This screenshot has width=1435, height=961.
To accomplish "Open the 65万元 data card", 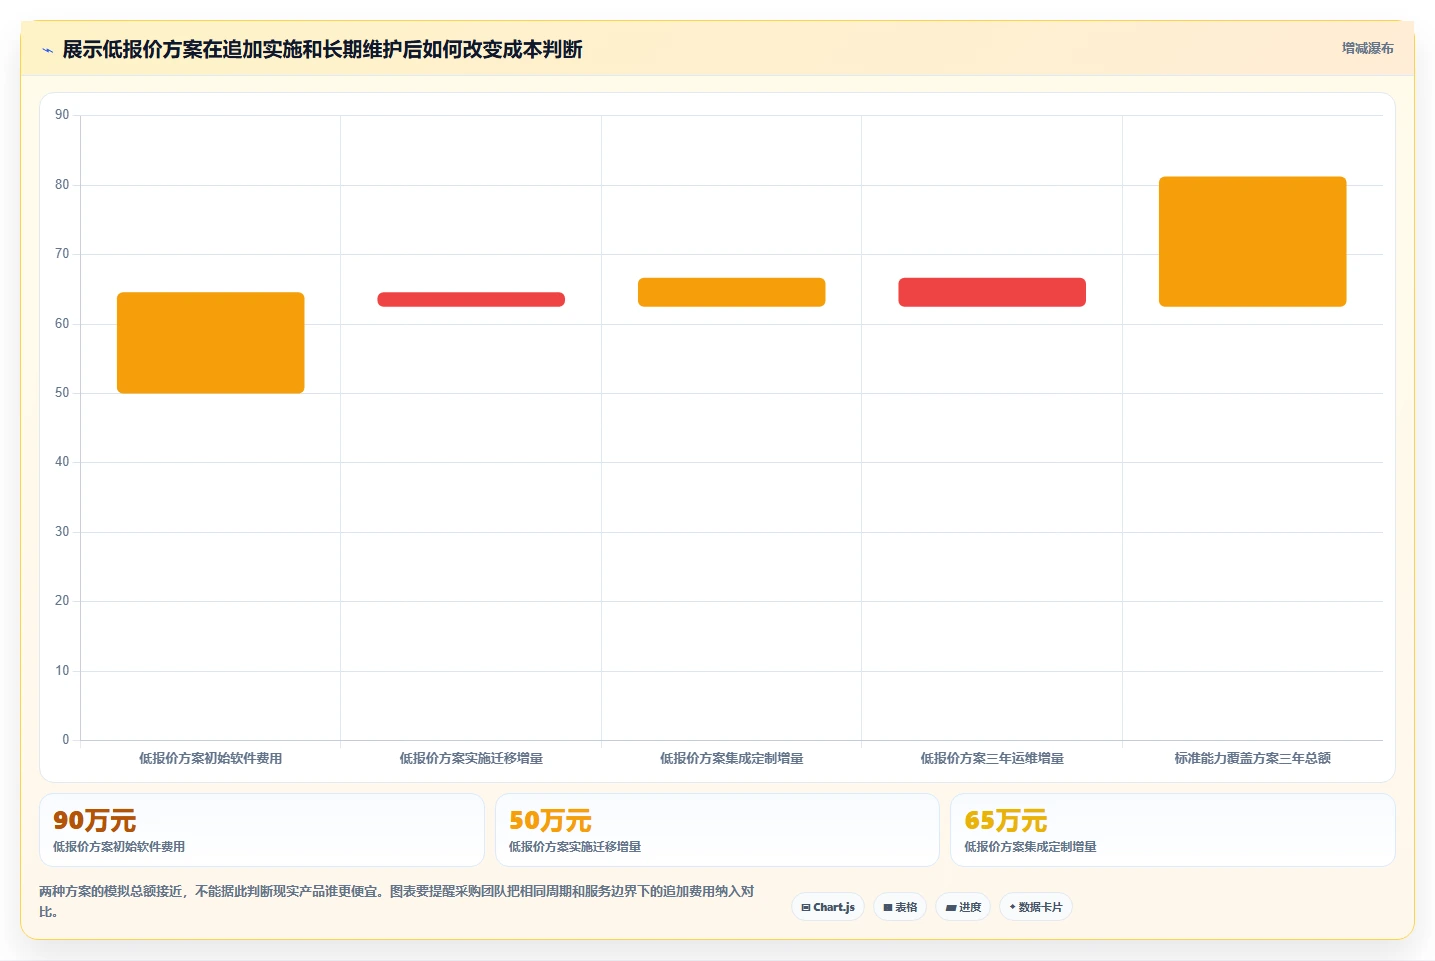I will [1173, 830].
